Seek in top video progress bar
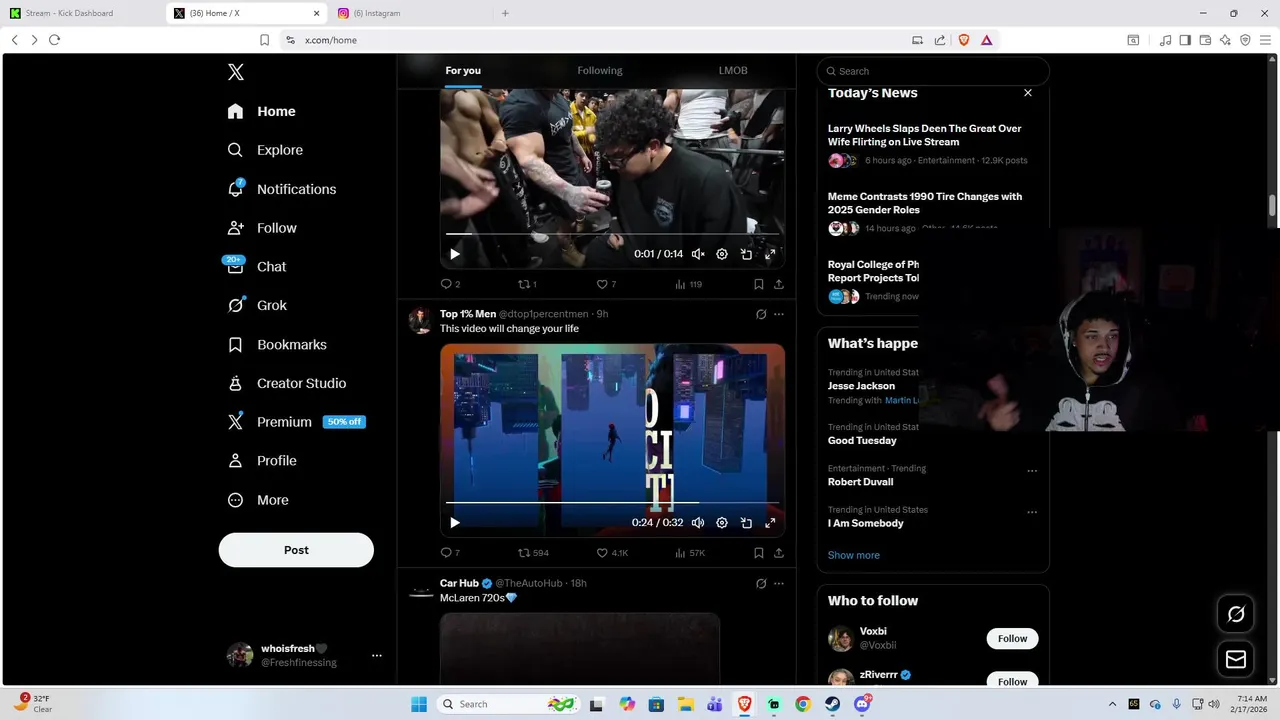 (x=612, y=234)
